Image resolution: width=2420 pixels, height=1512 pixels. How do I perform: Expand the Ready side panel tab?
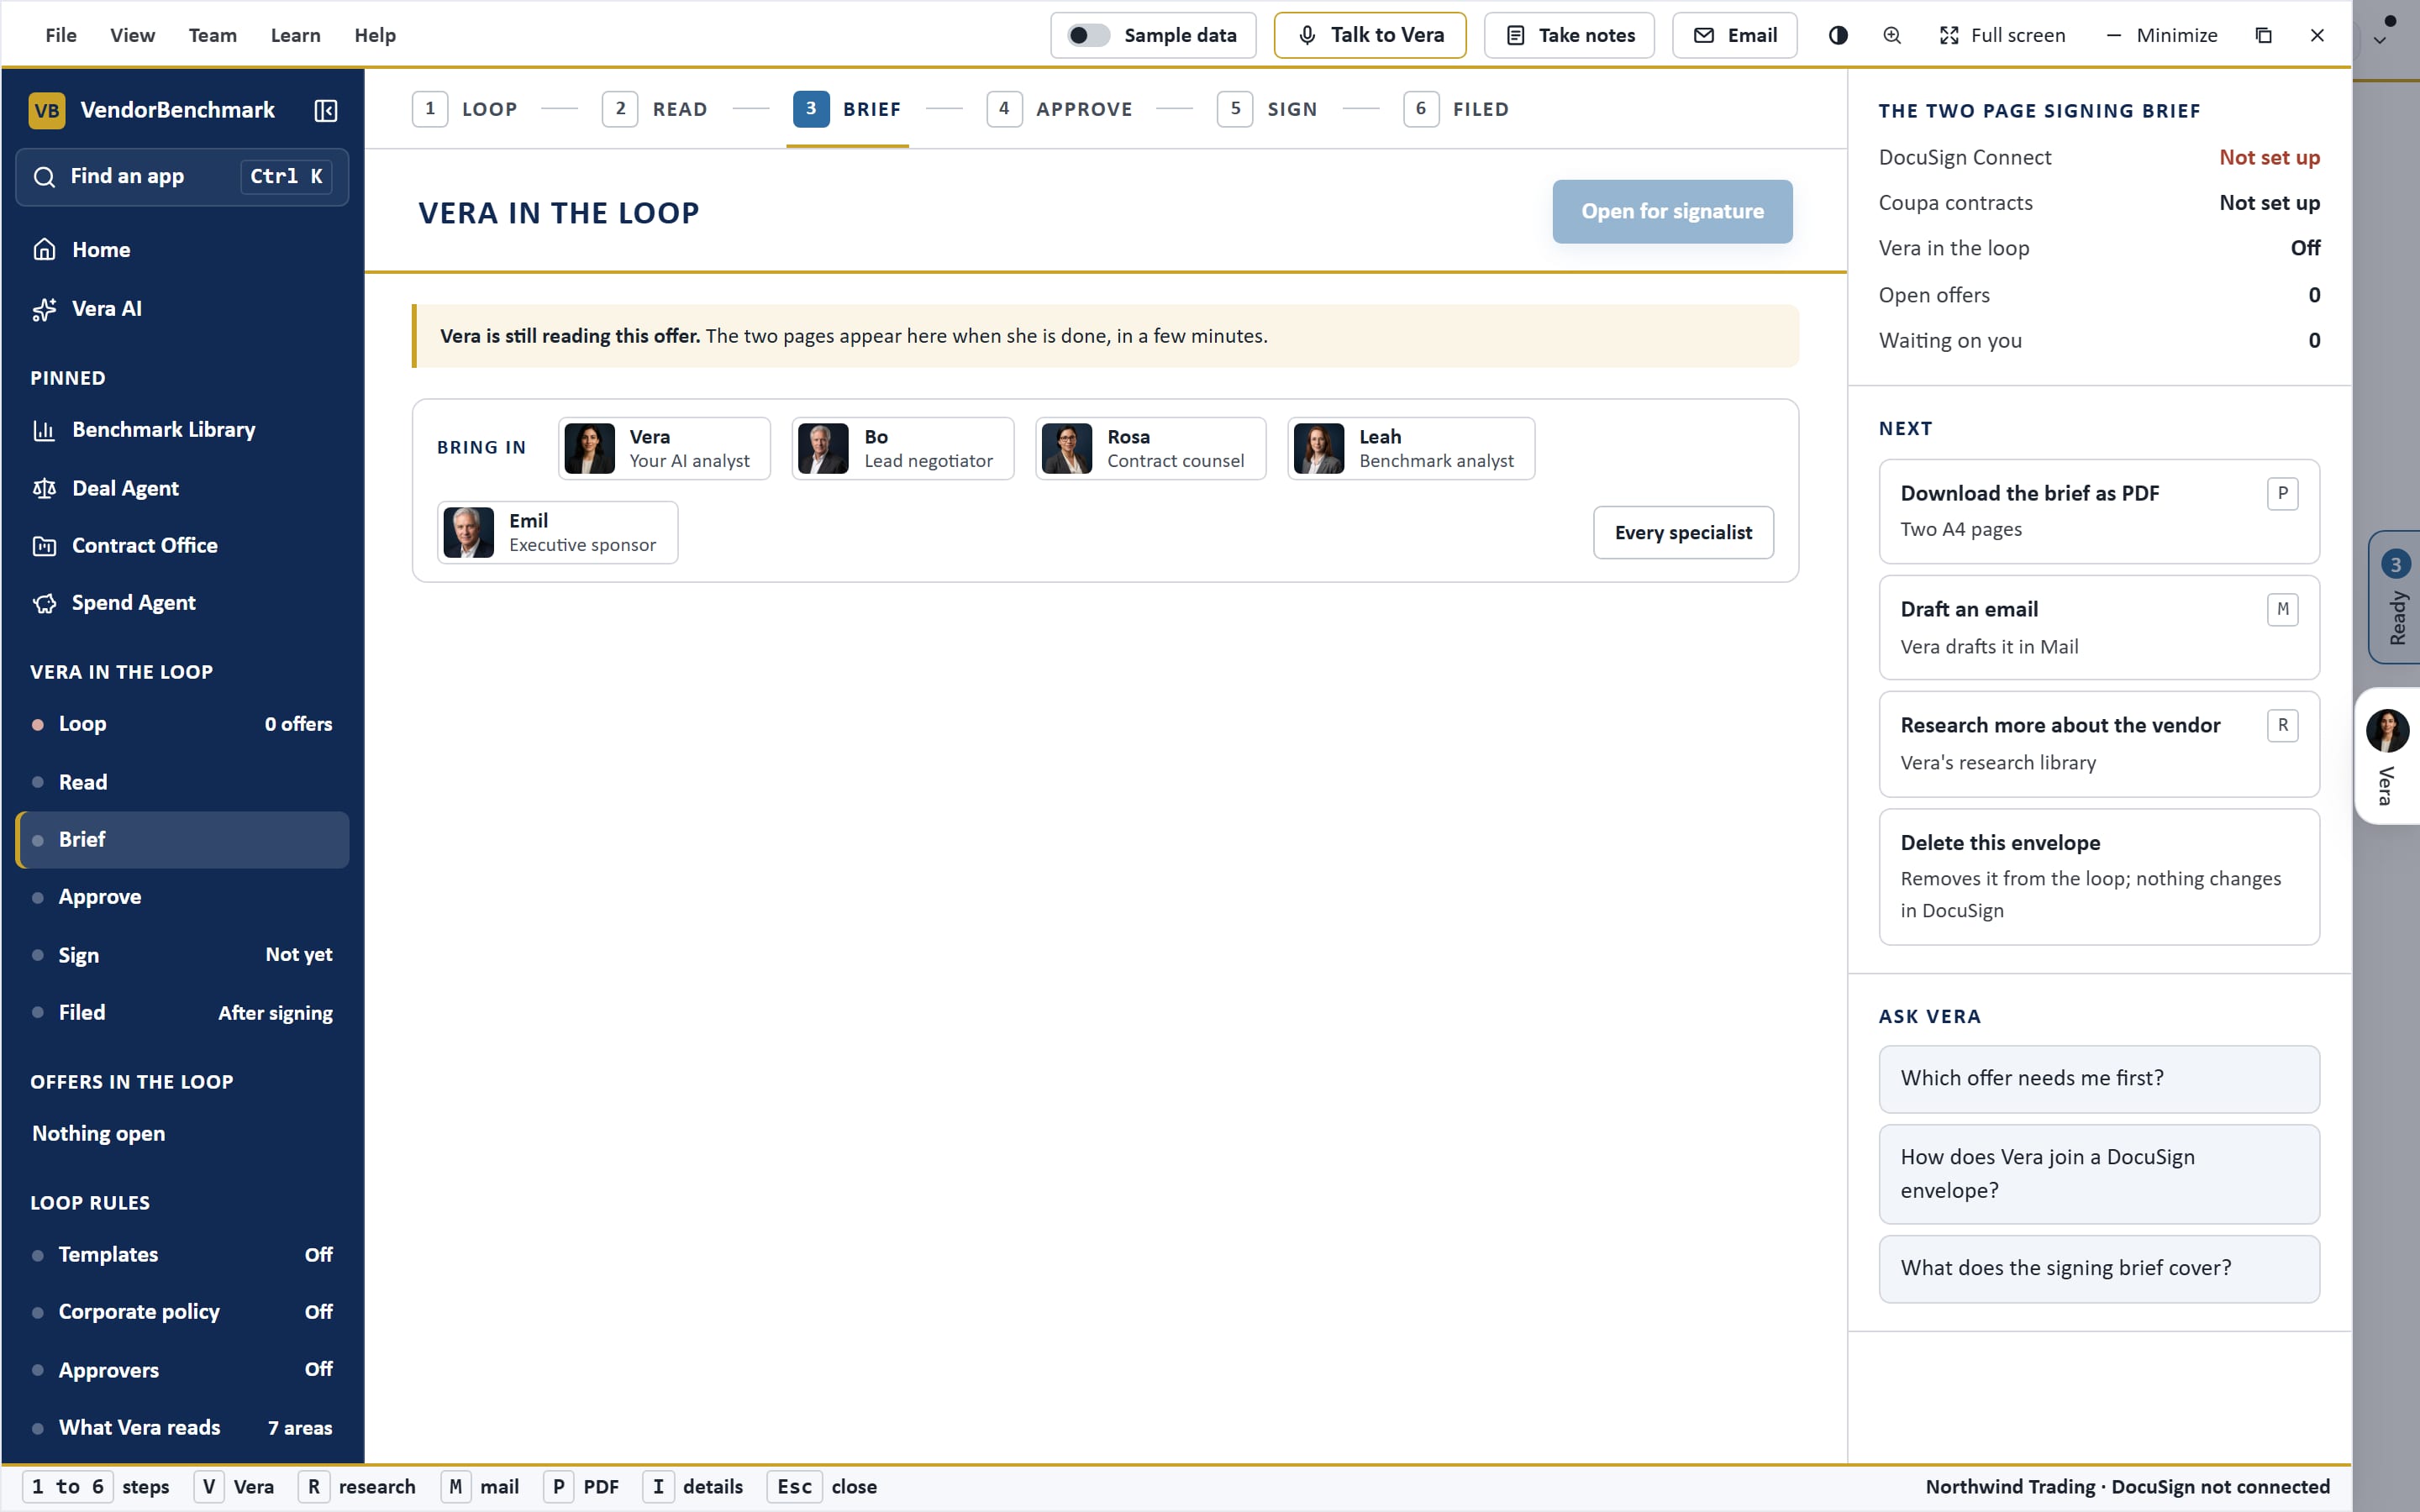point(2395,597)
